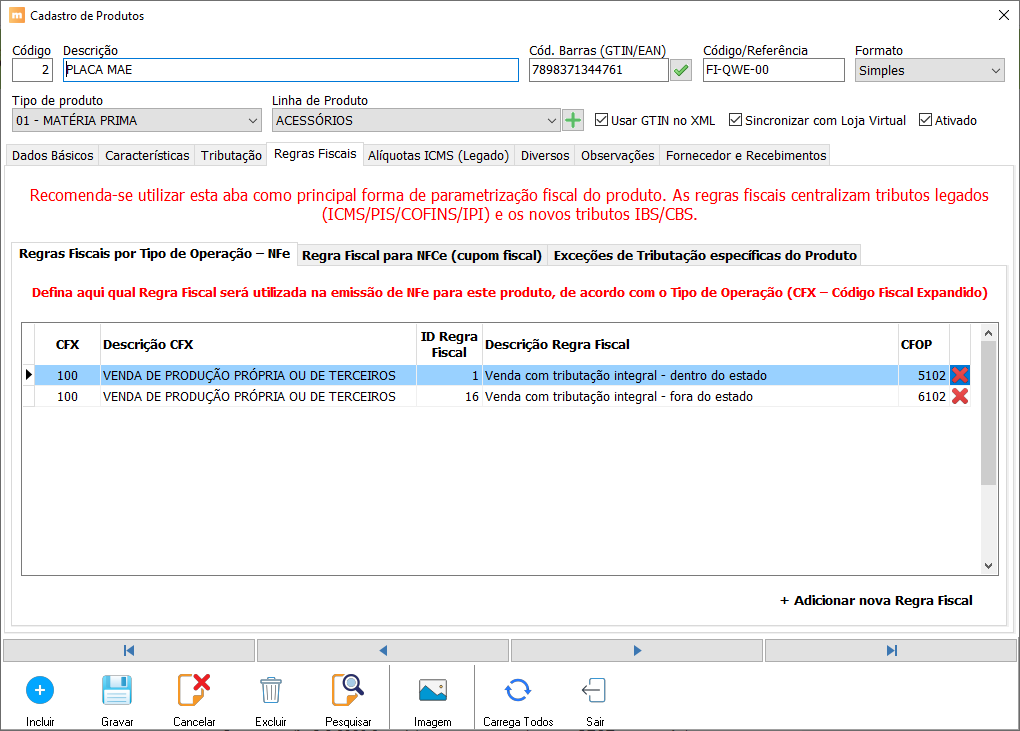Screen dimensions: 1020x731
Task: Click the Descrição CFX column header
Action: 258,345
